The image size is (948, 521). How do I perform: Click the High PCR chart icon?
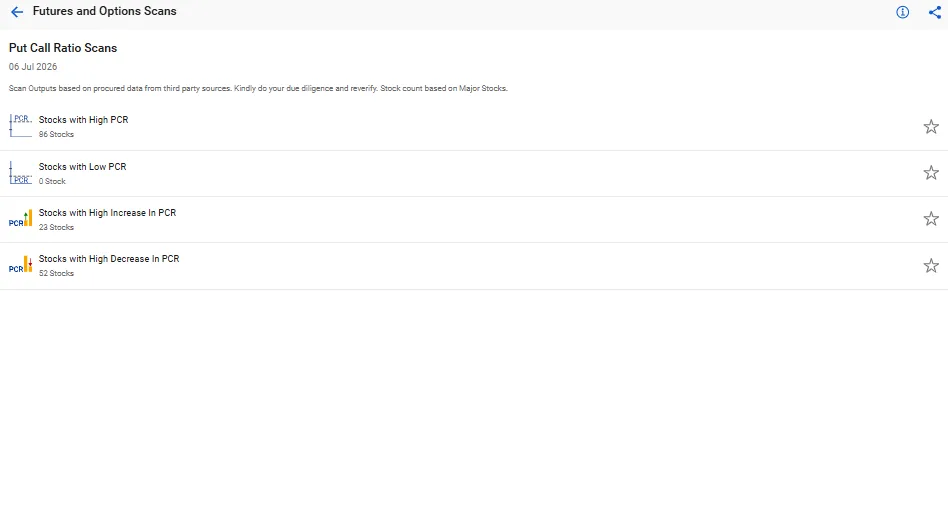[21, 126]
